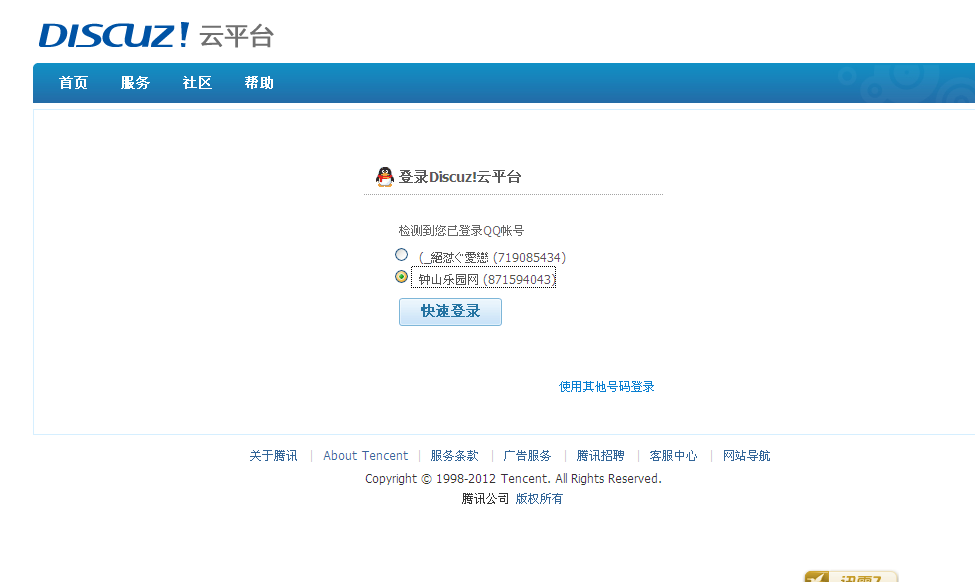Open the About Tencent link

point(366,456)
